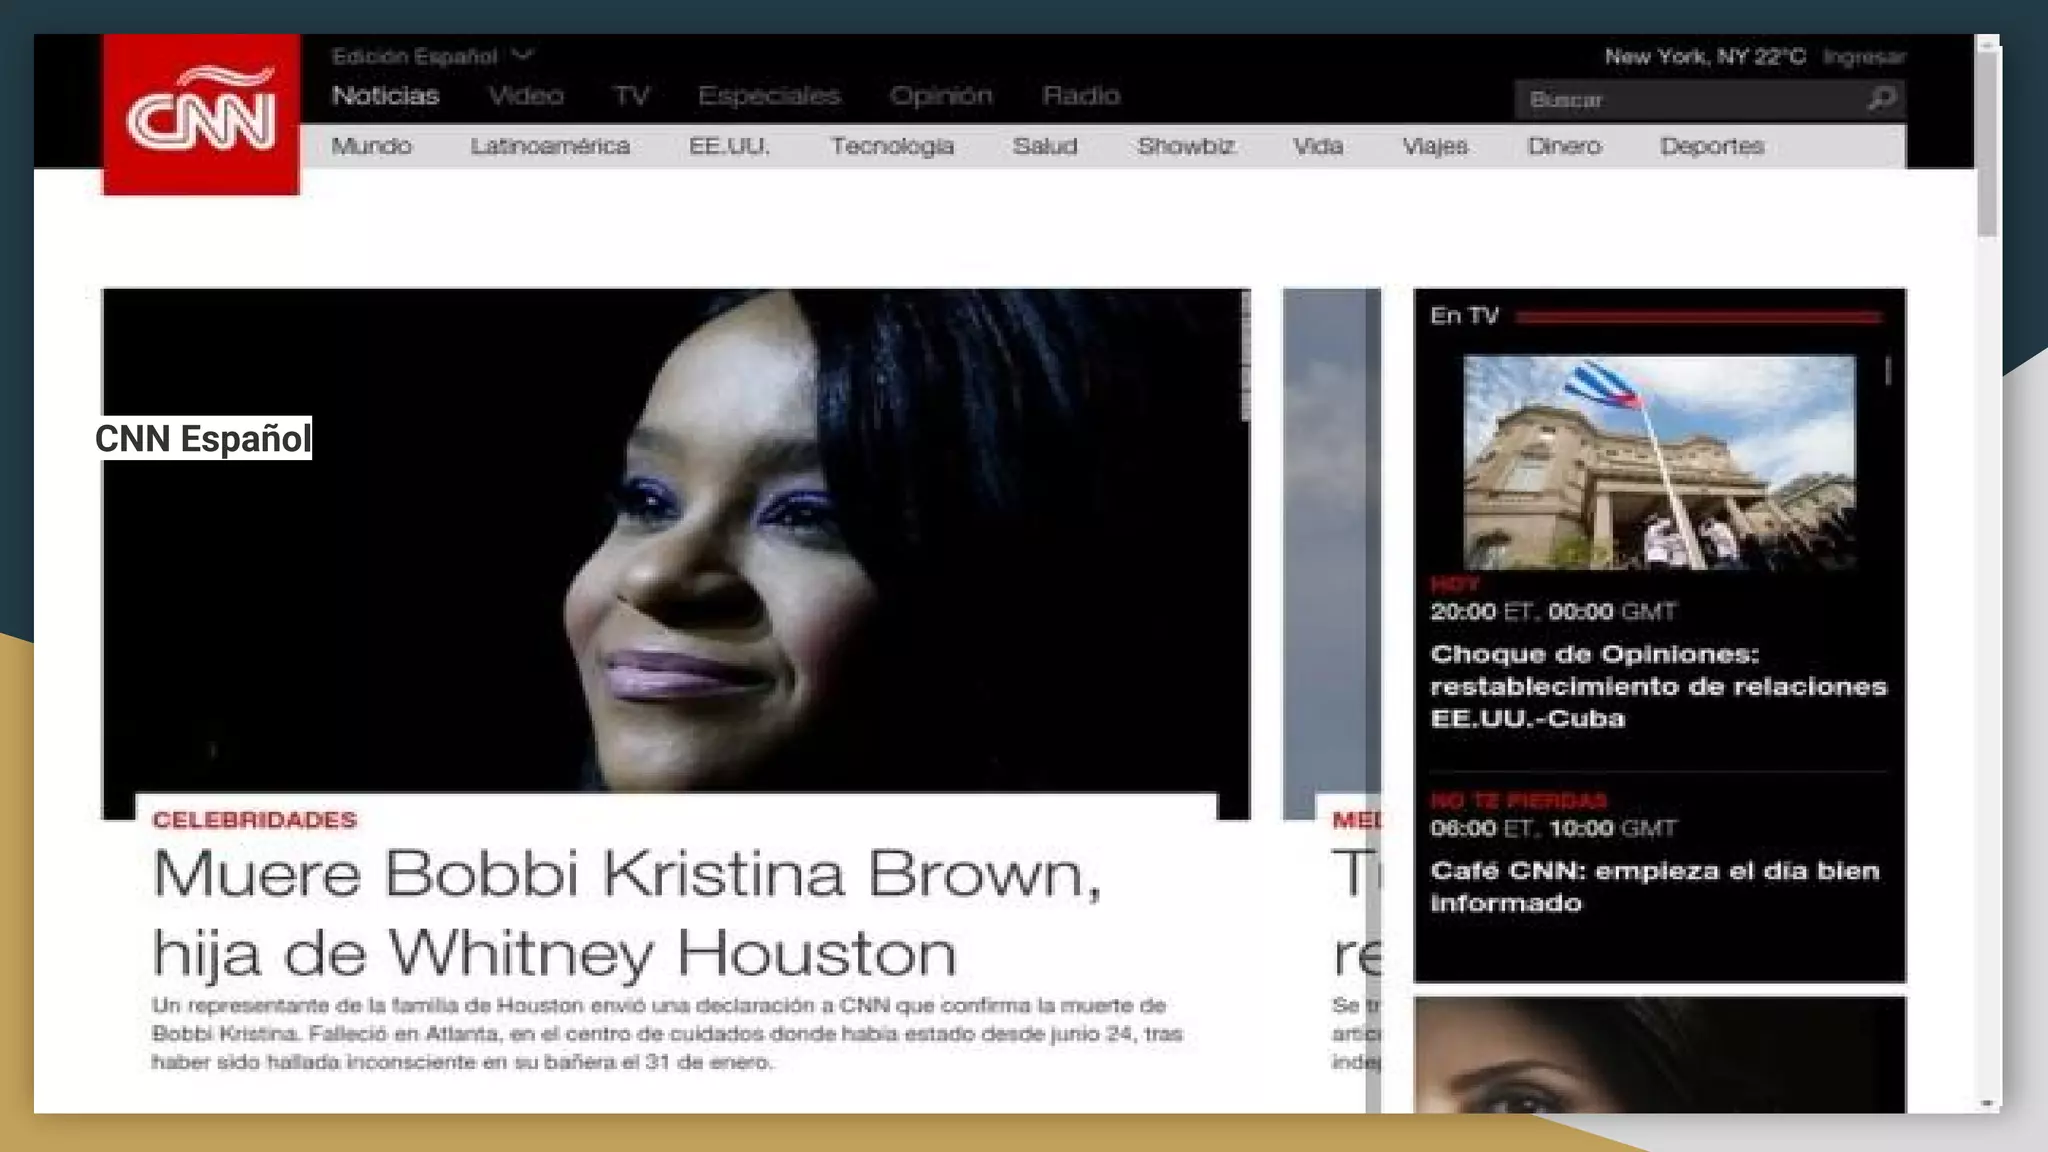The width and height of the screenshot is (2048, 1152).
Task: Open the Bobbi Kristina Brown headline
Action: pos(626,912)
